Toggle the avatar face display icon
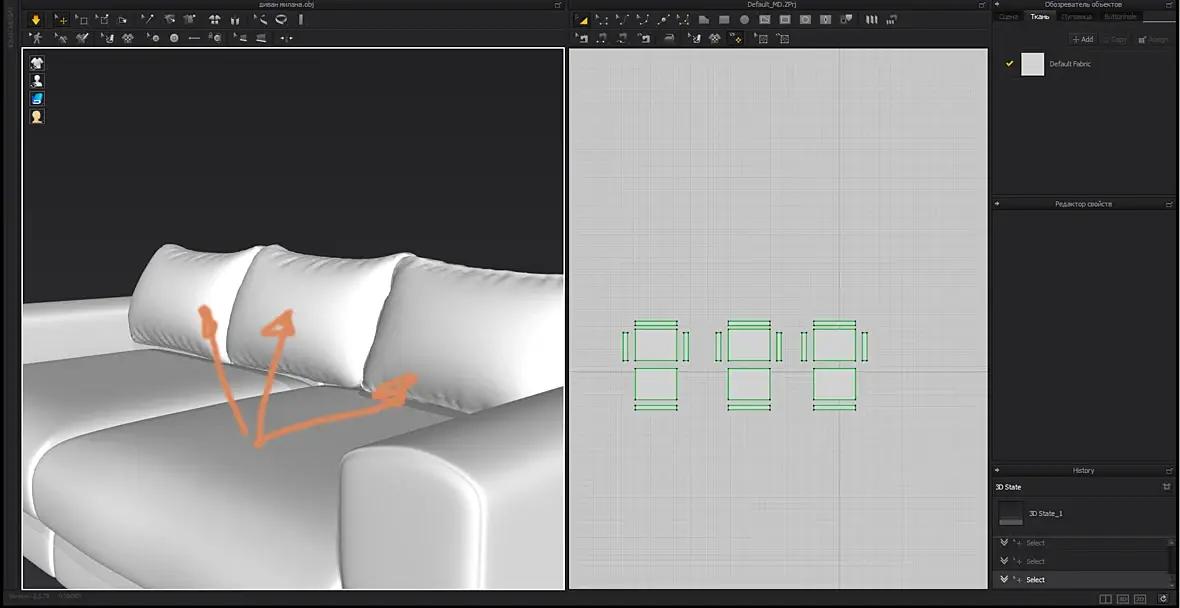1180x608 pixels. click(x=36, y=117)
